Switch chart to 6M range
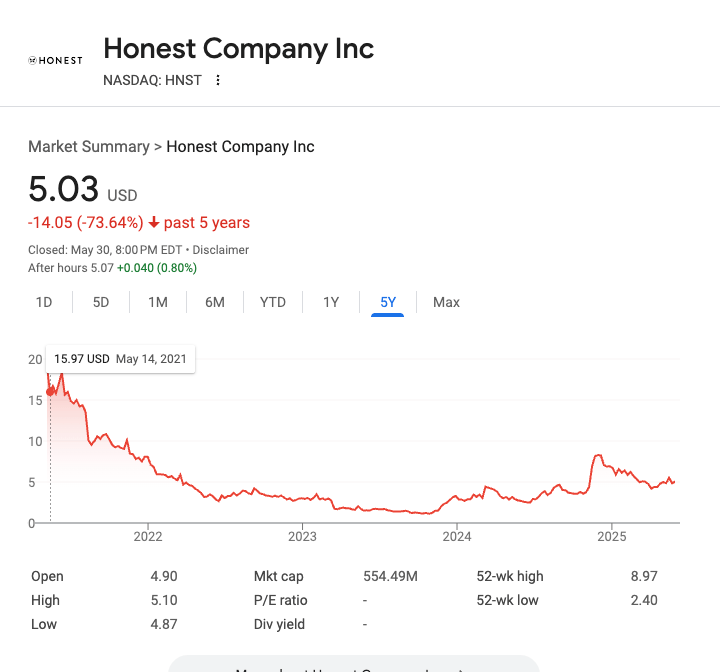The width and height of the screenshot is (720, 672). click(x=215, y=302)
